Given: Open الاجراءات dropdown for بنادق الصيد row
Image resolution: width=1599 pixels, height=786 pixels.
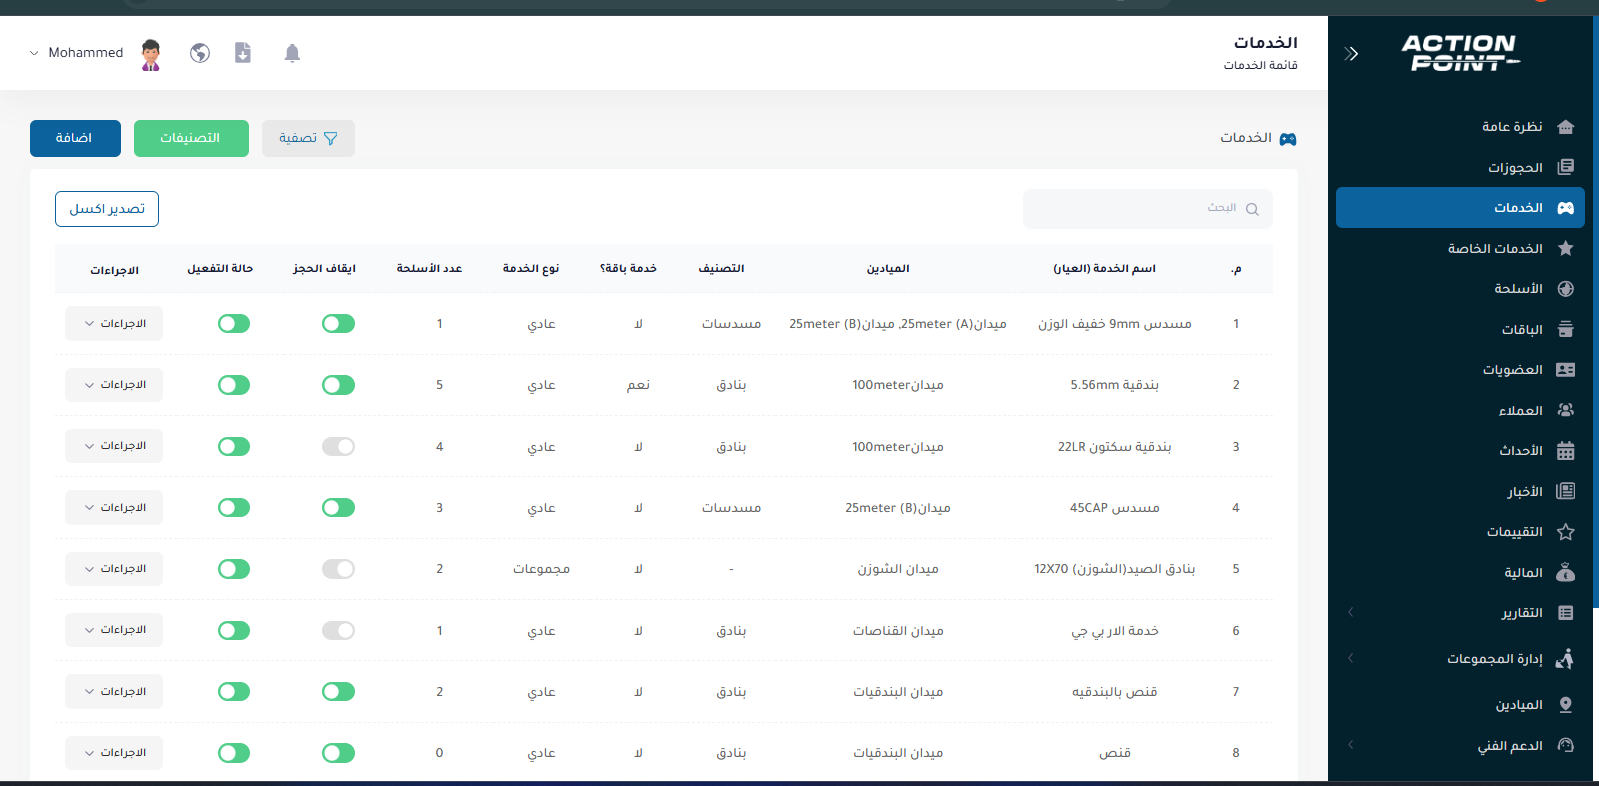Looking at the screenshot, I should tap(114, 569).
